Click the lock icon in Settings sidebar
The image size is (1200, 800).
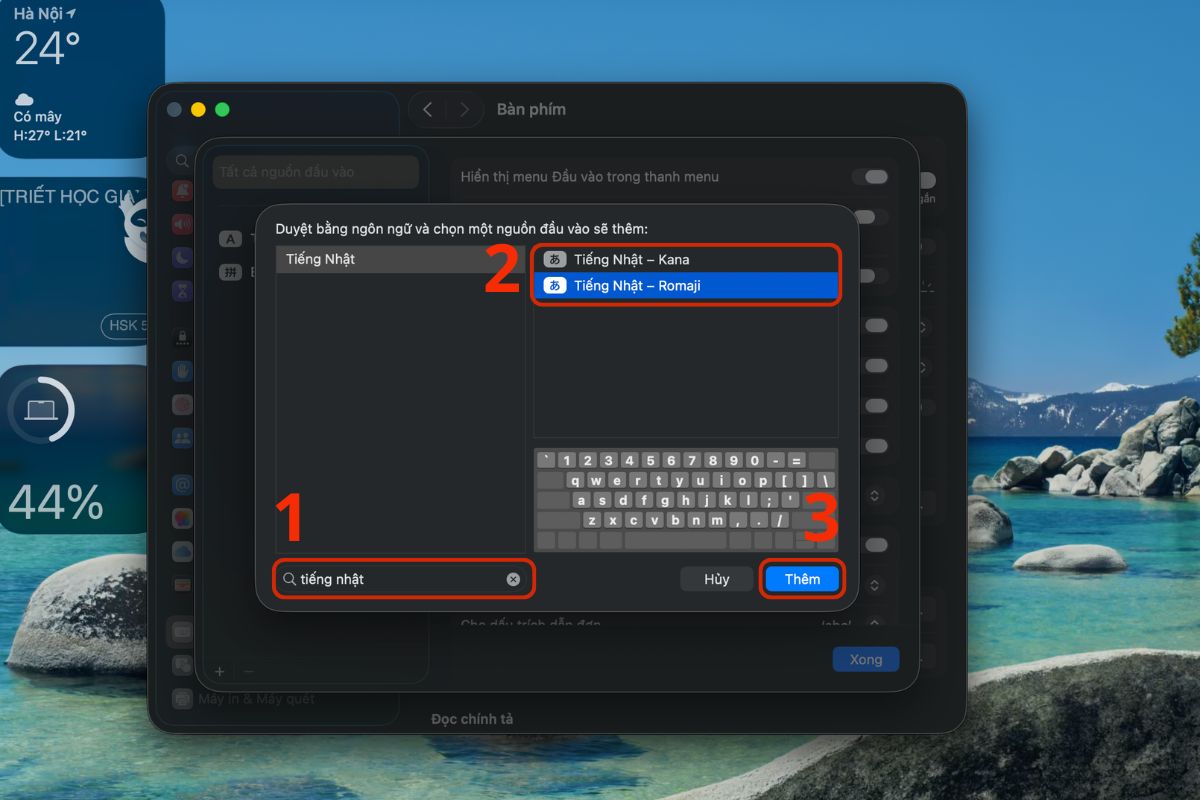tap(182, 337)
